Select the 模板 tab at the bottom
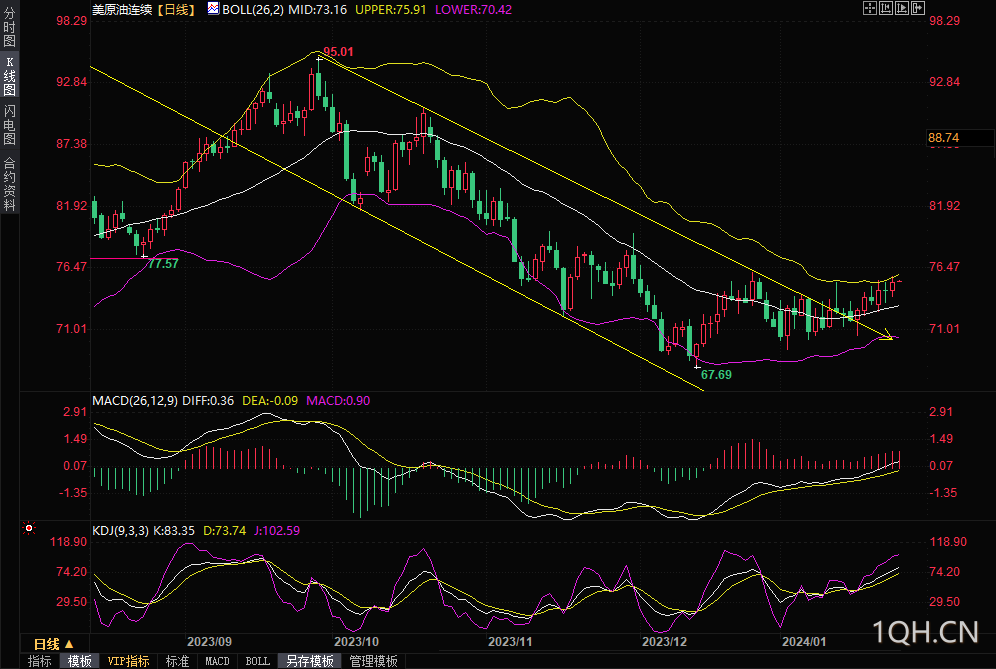This screenshot has width=996, height=669. [x=80, y=661]
